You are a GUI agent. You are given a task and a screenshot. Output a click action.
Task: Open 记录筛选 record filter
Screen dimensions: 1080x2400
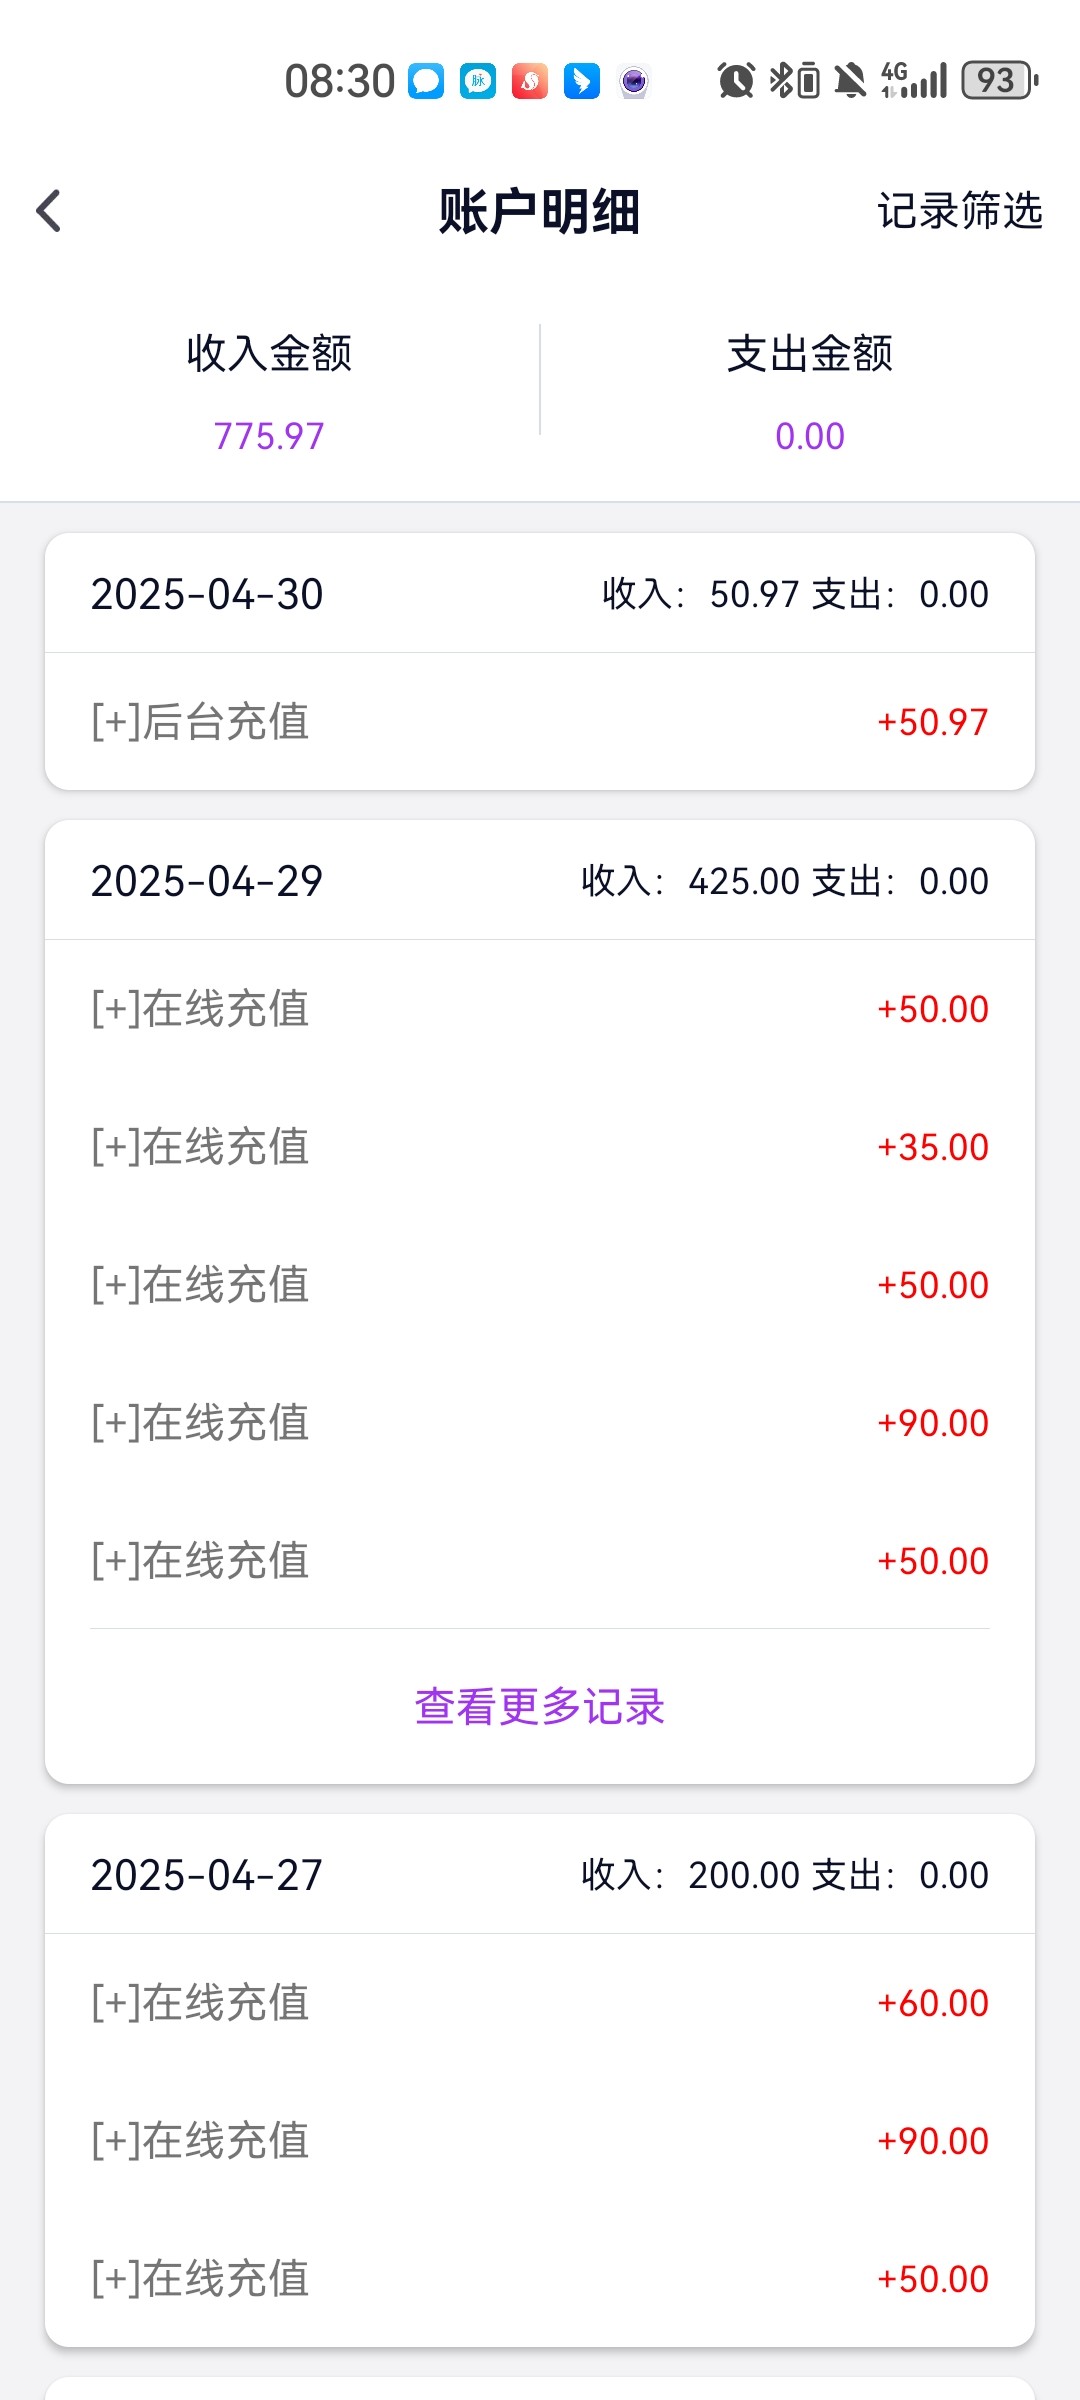click(x=959, y=211)
